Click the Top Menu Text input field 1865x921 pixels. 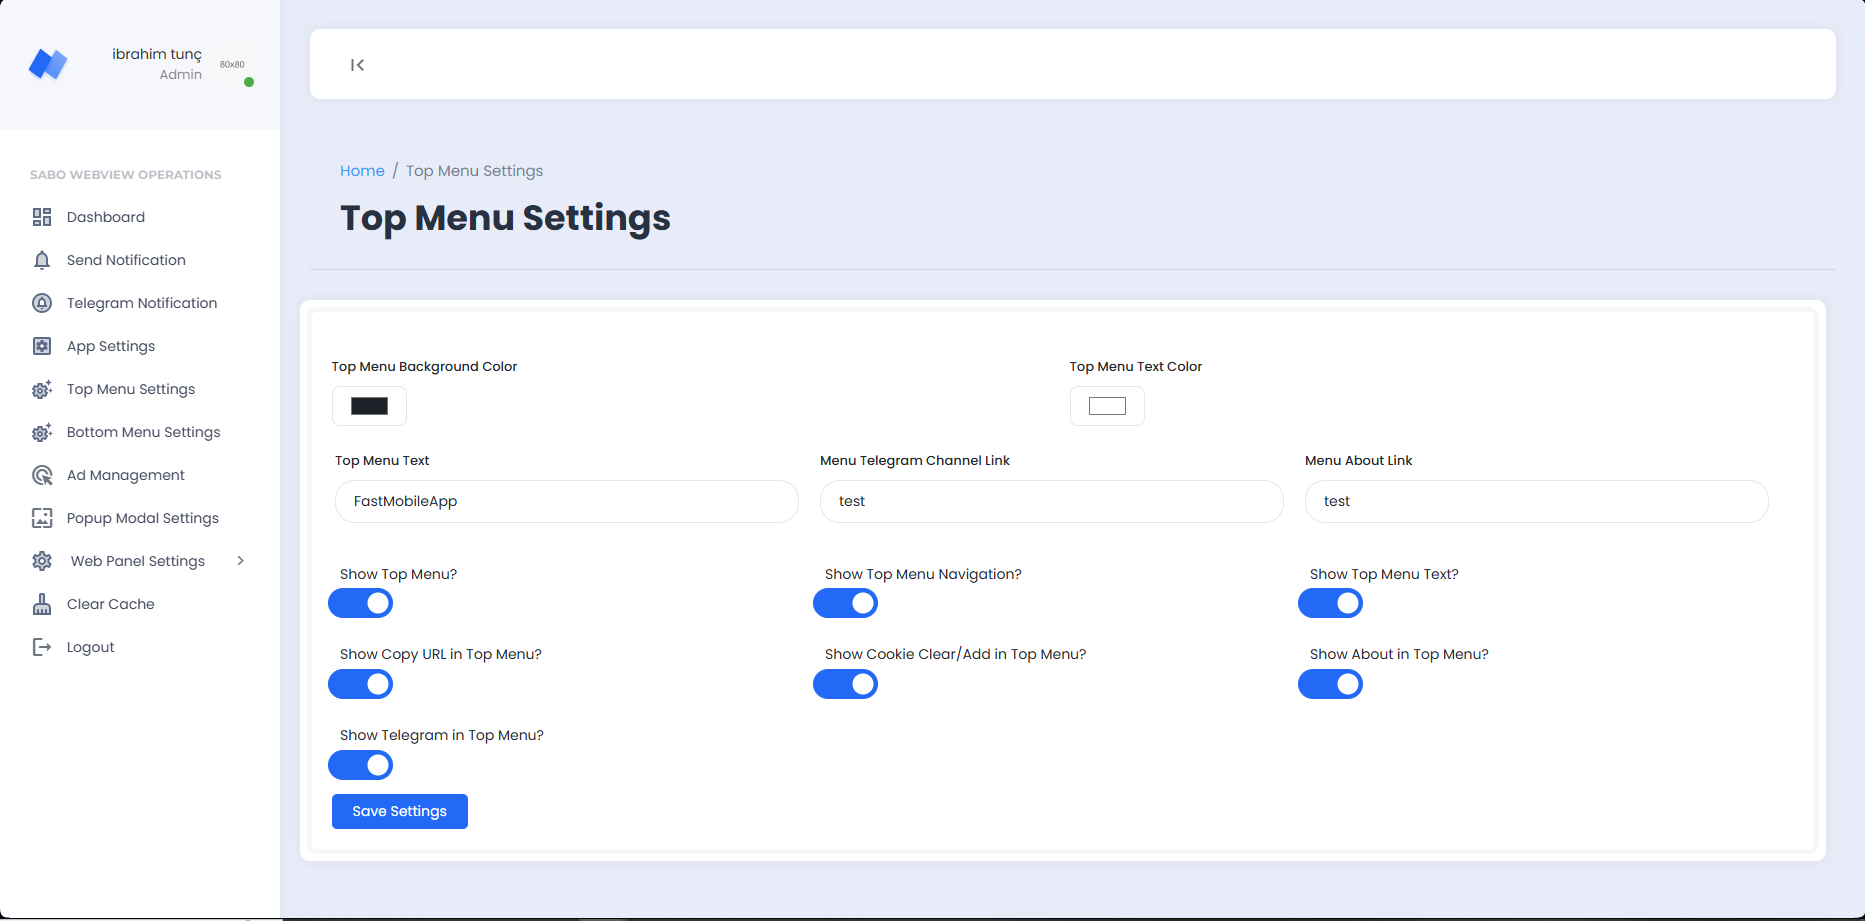pos(566,501)
